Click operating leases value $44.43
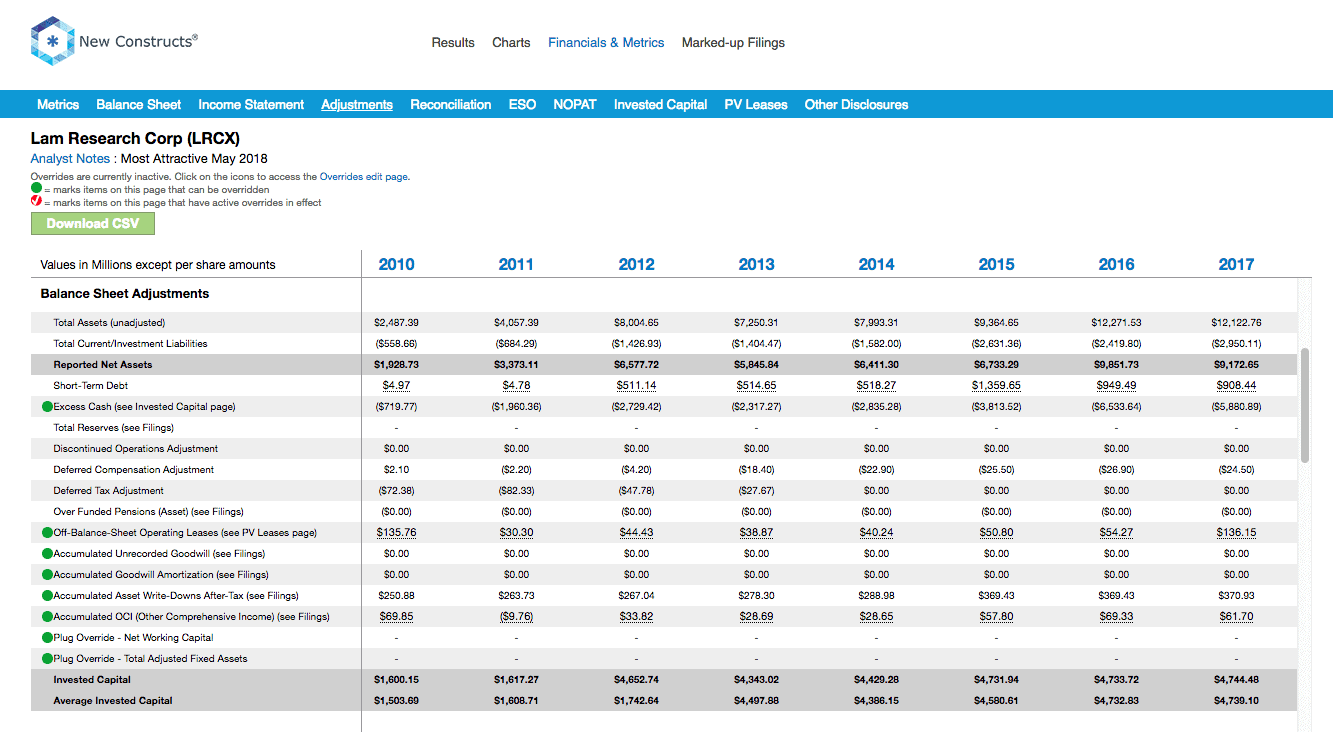Screen dimensions: 1333x732 (636, 533)
